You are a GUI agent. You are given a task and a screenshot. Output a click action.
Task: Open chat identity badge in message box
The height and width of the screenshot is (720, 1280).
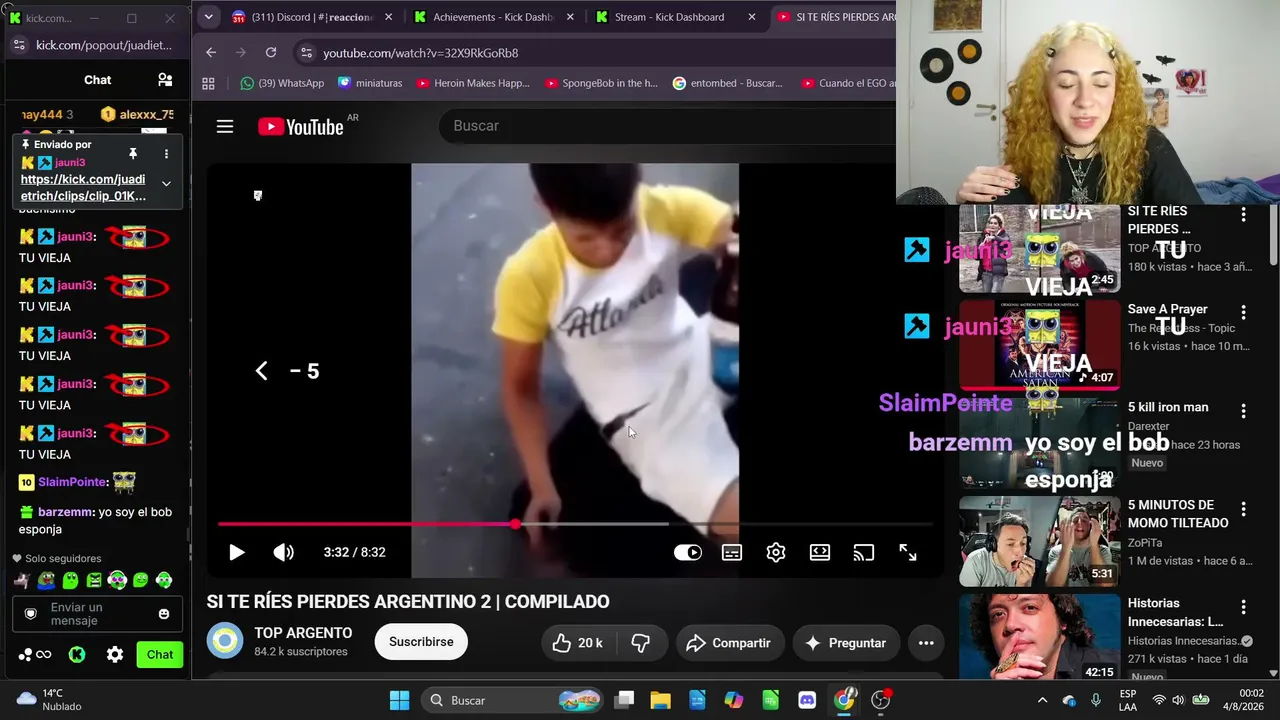(31, 614)
